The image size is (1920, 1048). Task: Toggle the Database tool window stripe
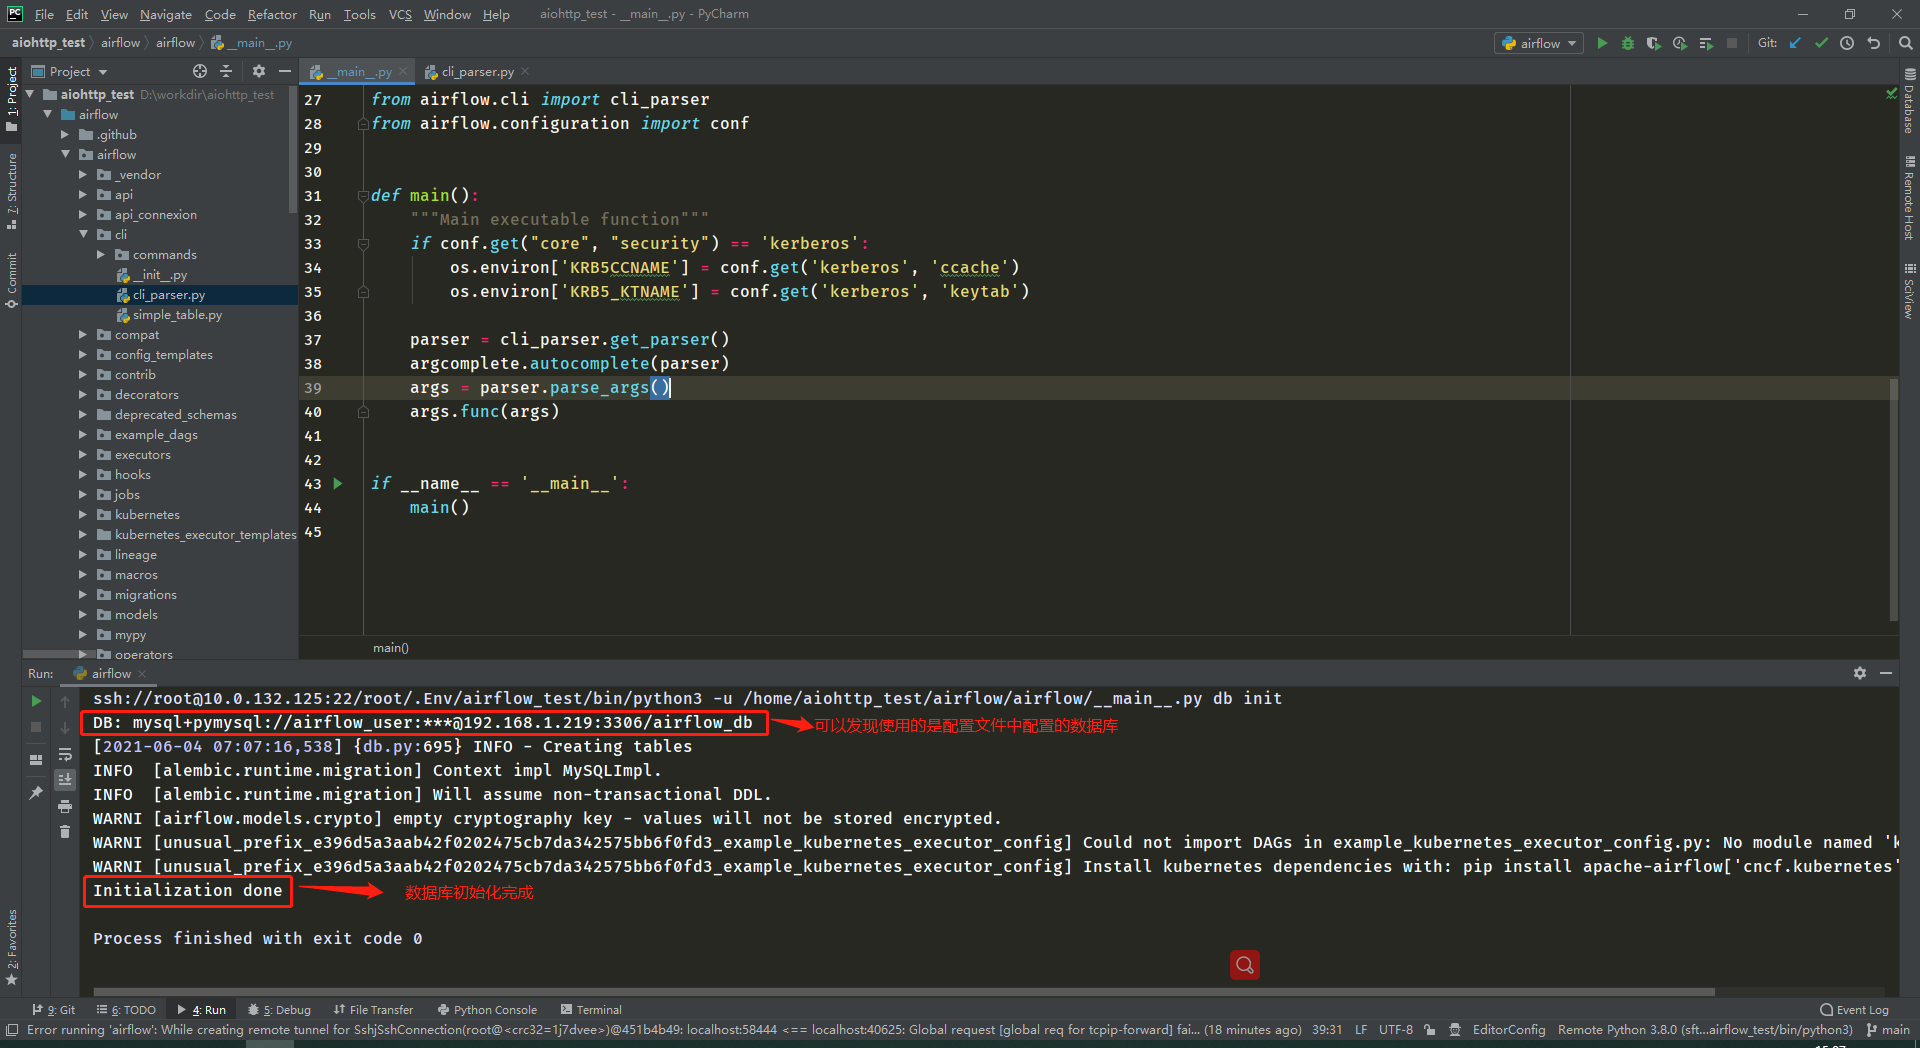[1909, 102]
